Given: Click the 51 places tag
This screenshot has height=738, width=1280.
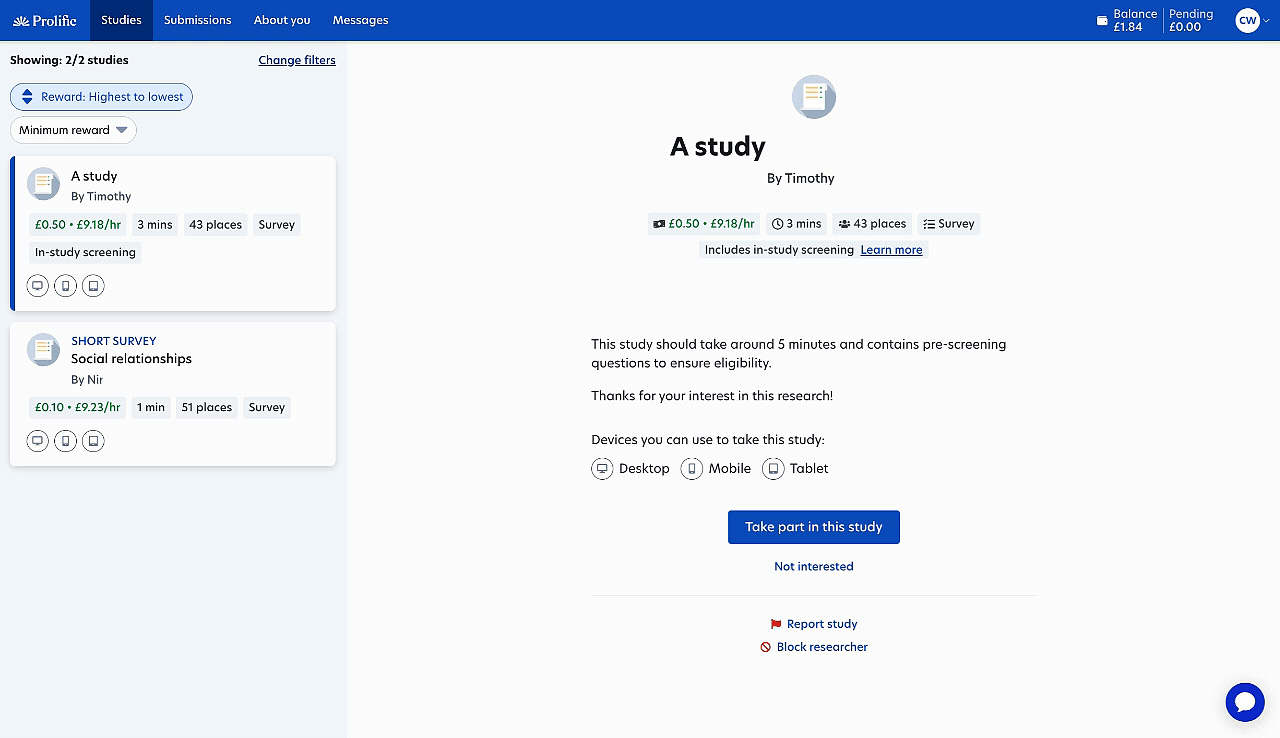Looking at the screenshot, I should tap(207, 407).
